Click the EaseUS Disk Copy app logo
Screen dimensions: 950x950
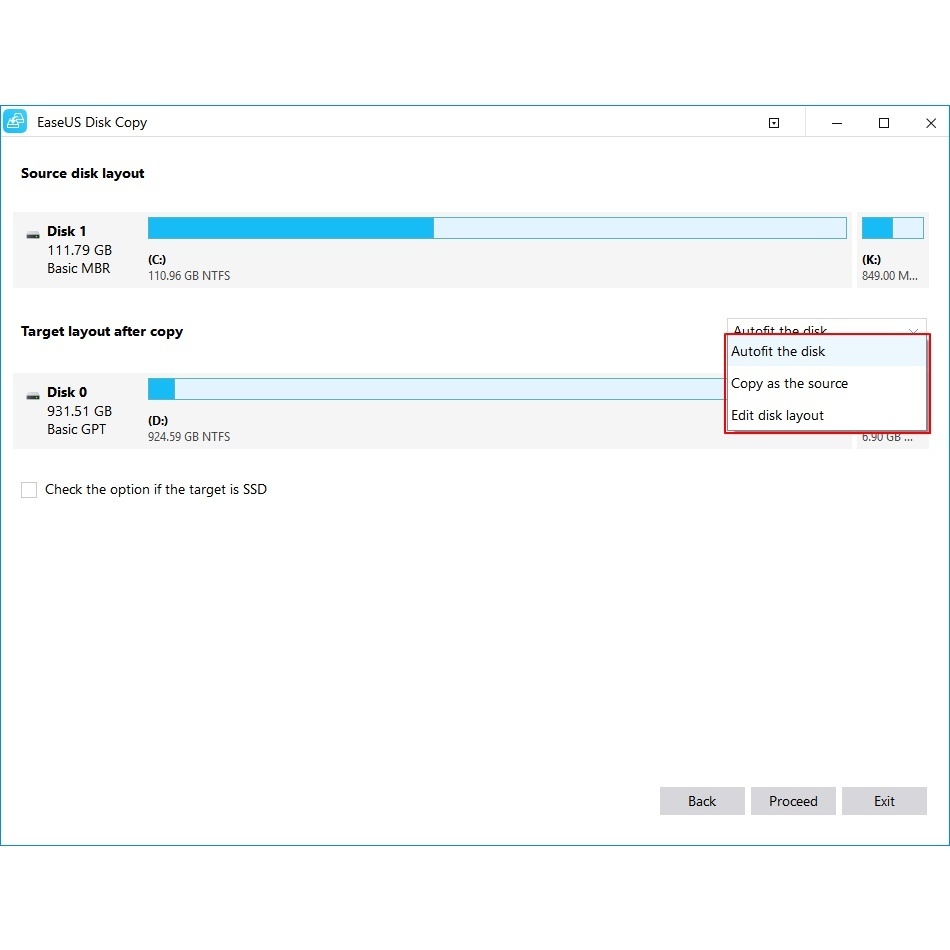pyautogui.click(x=15, y=122)
